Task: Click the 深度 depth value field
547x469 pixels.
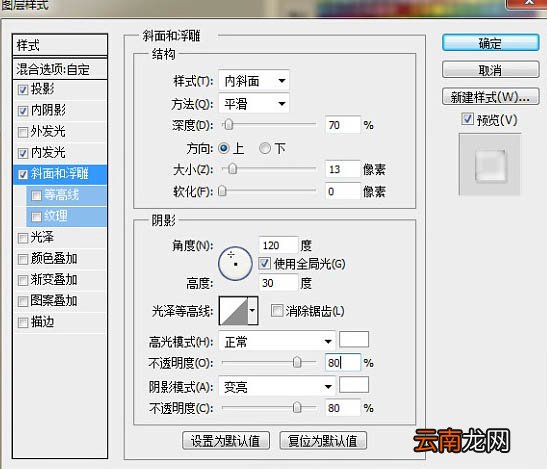Action: (343, 125)
